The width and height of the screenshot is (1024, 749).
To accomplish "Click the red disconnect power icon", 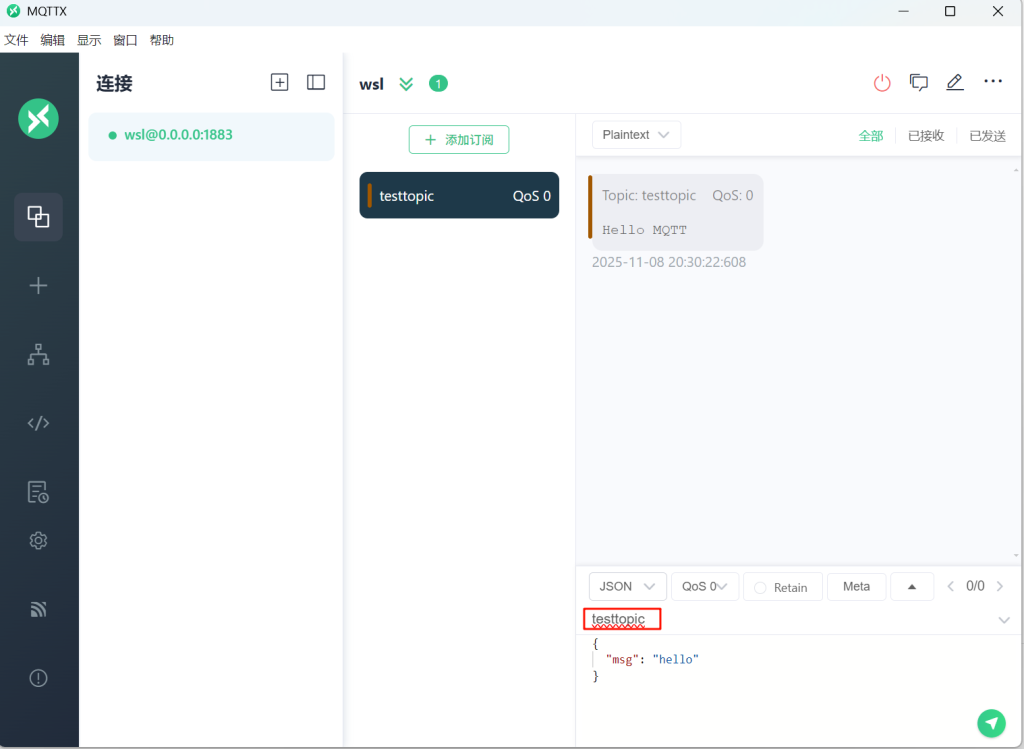I will (x=881, y=83).
